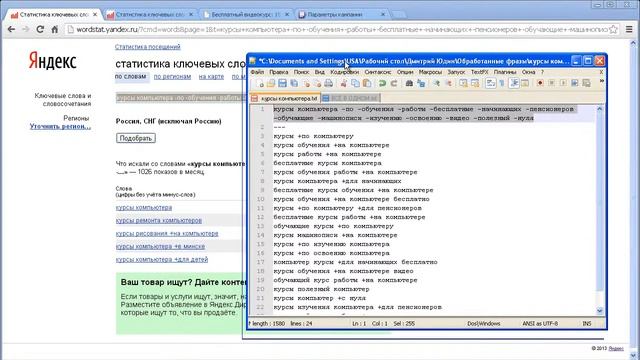Open Find with binoculars icon
640x360 pixels.
[x=409, y=83]
